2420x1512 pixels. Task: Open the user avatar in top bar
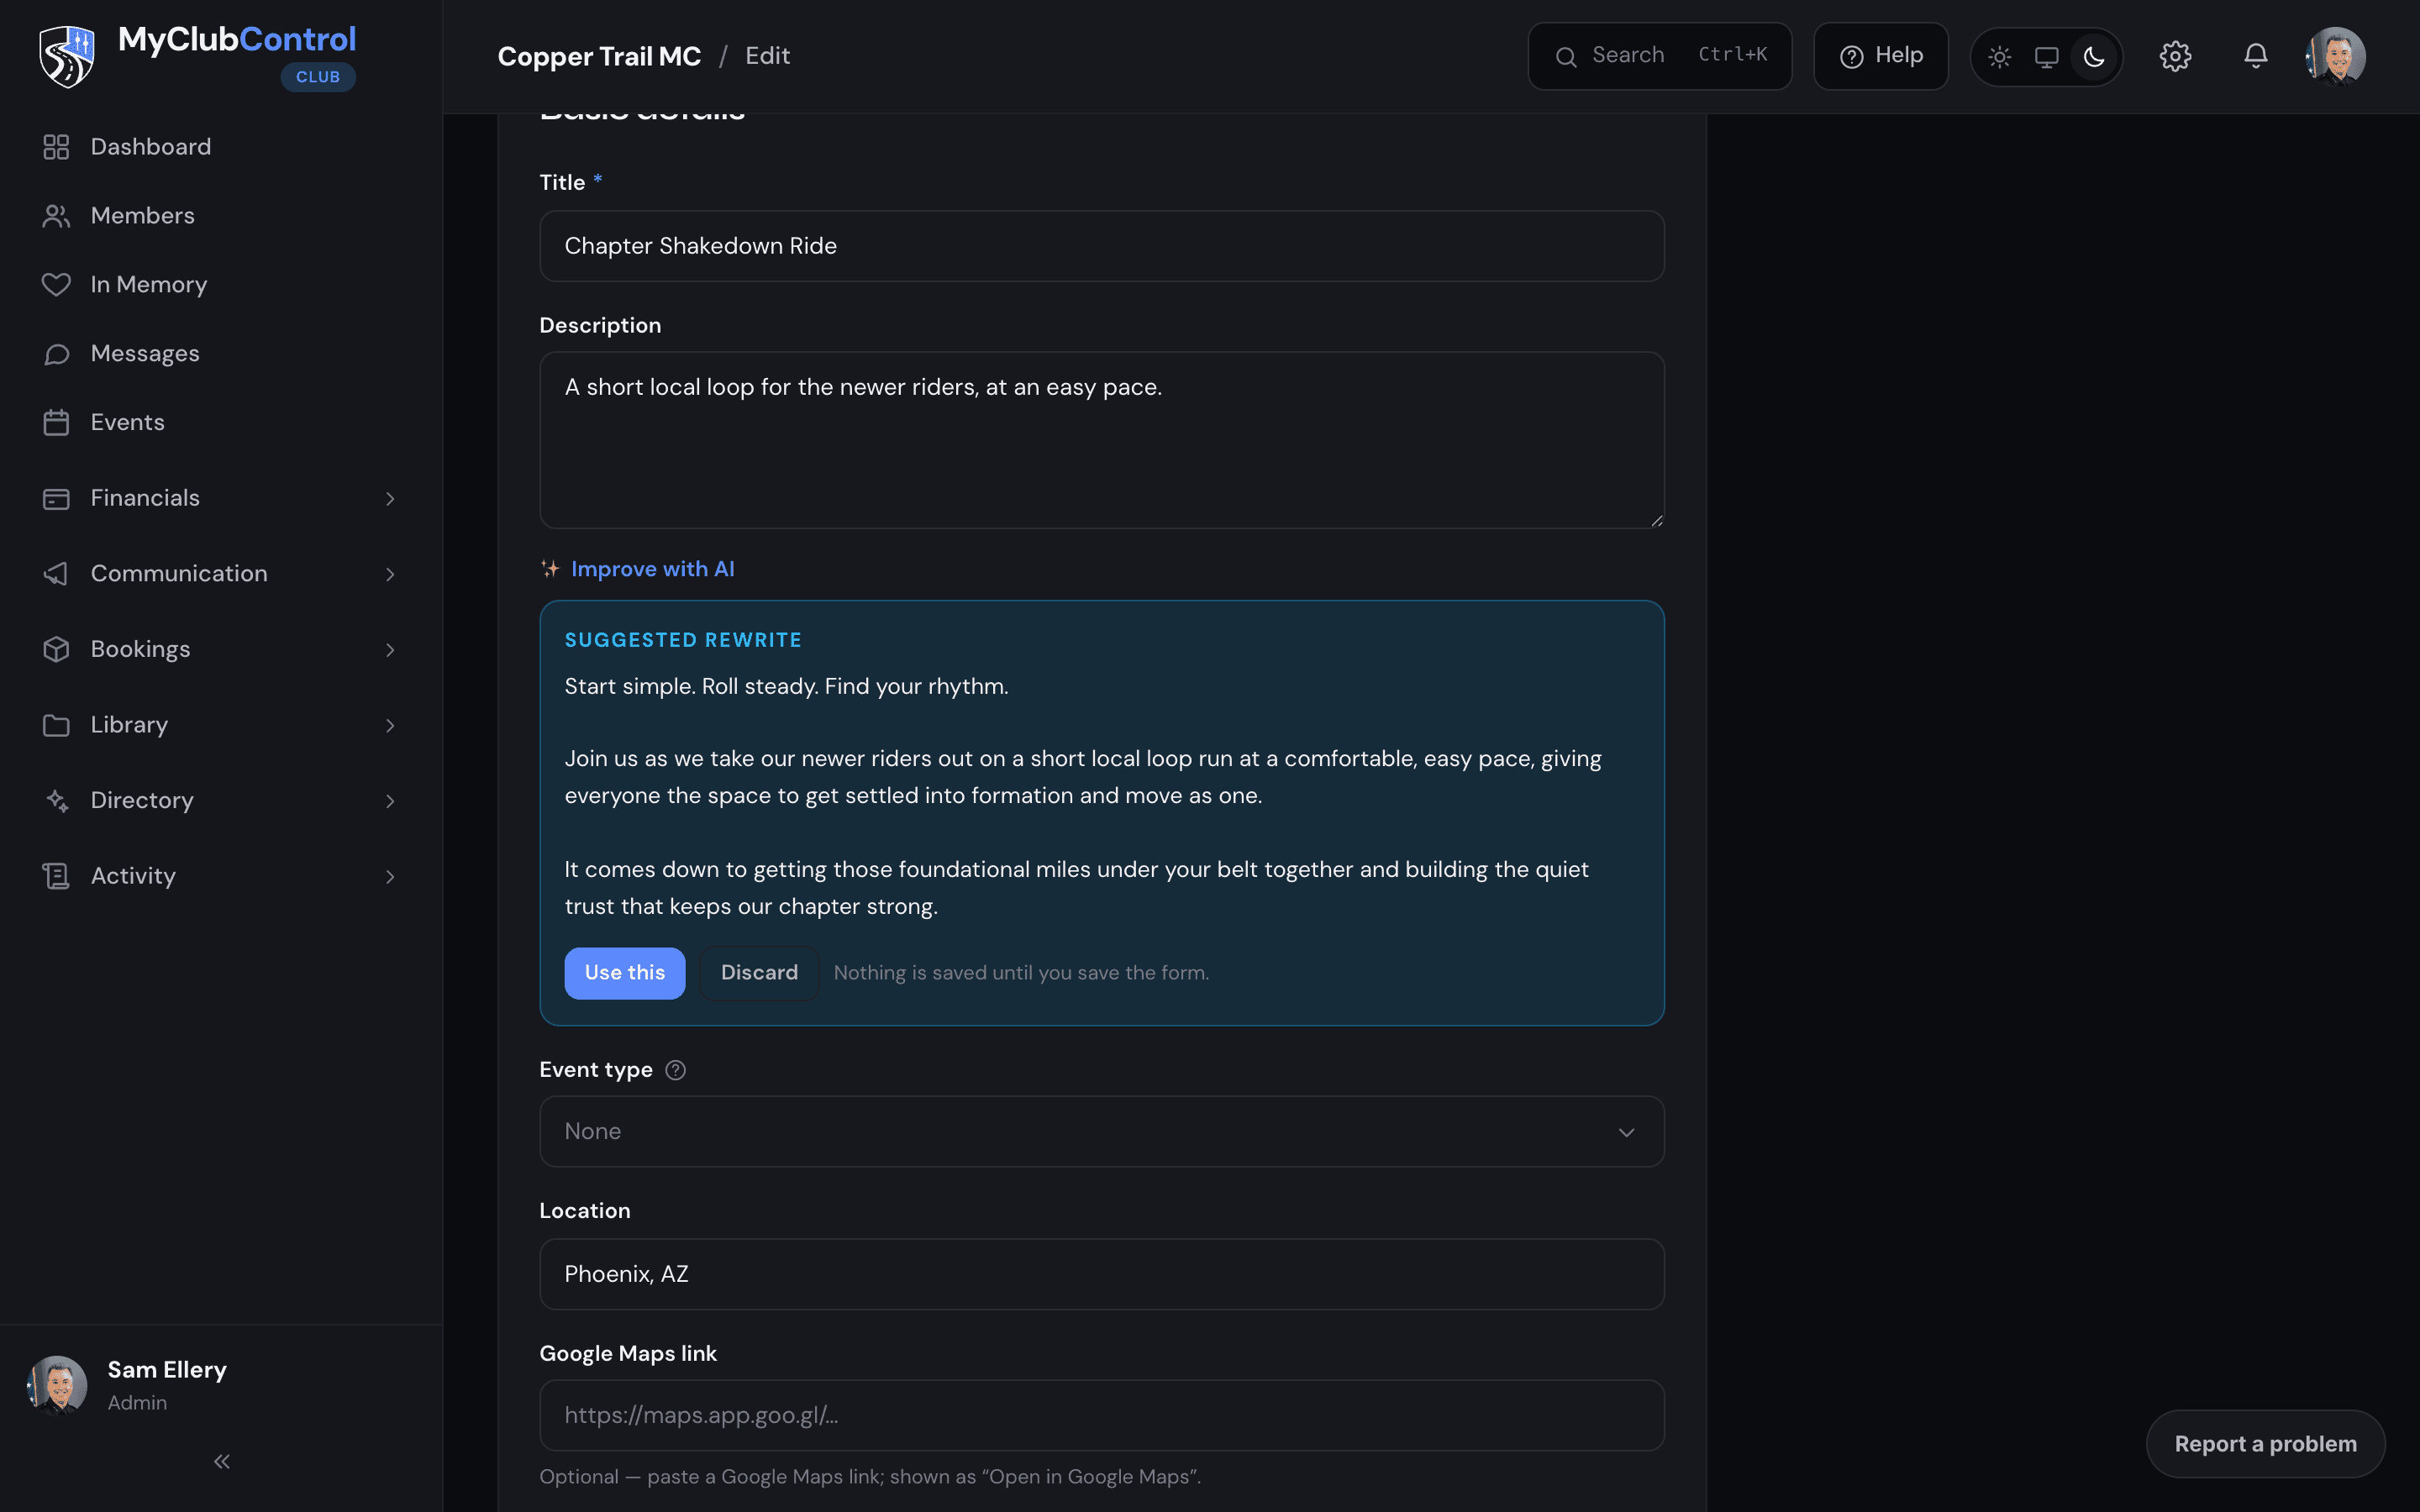point(2335,56)
